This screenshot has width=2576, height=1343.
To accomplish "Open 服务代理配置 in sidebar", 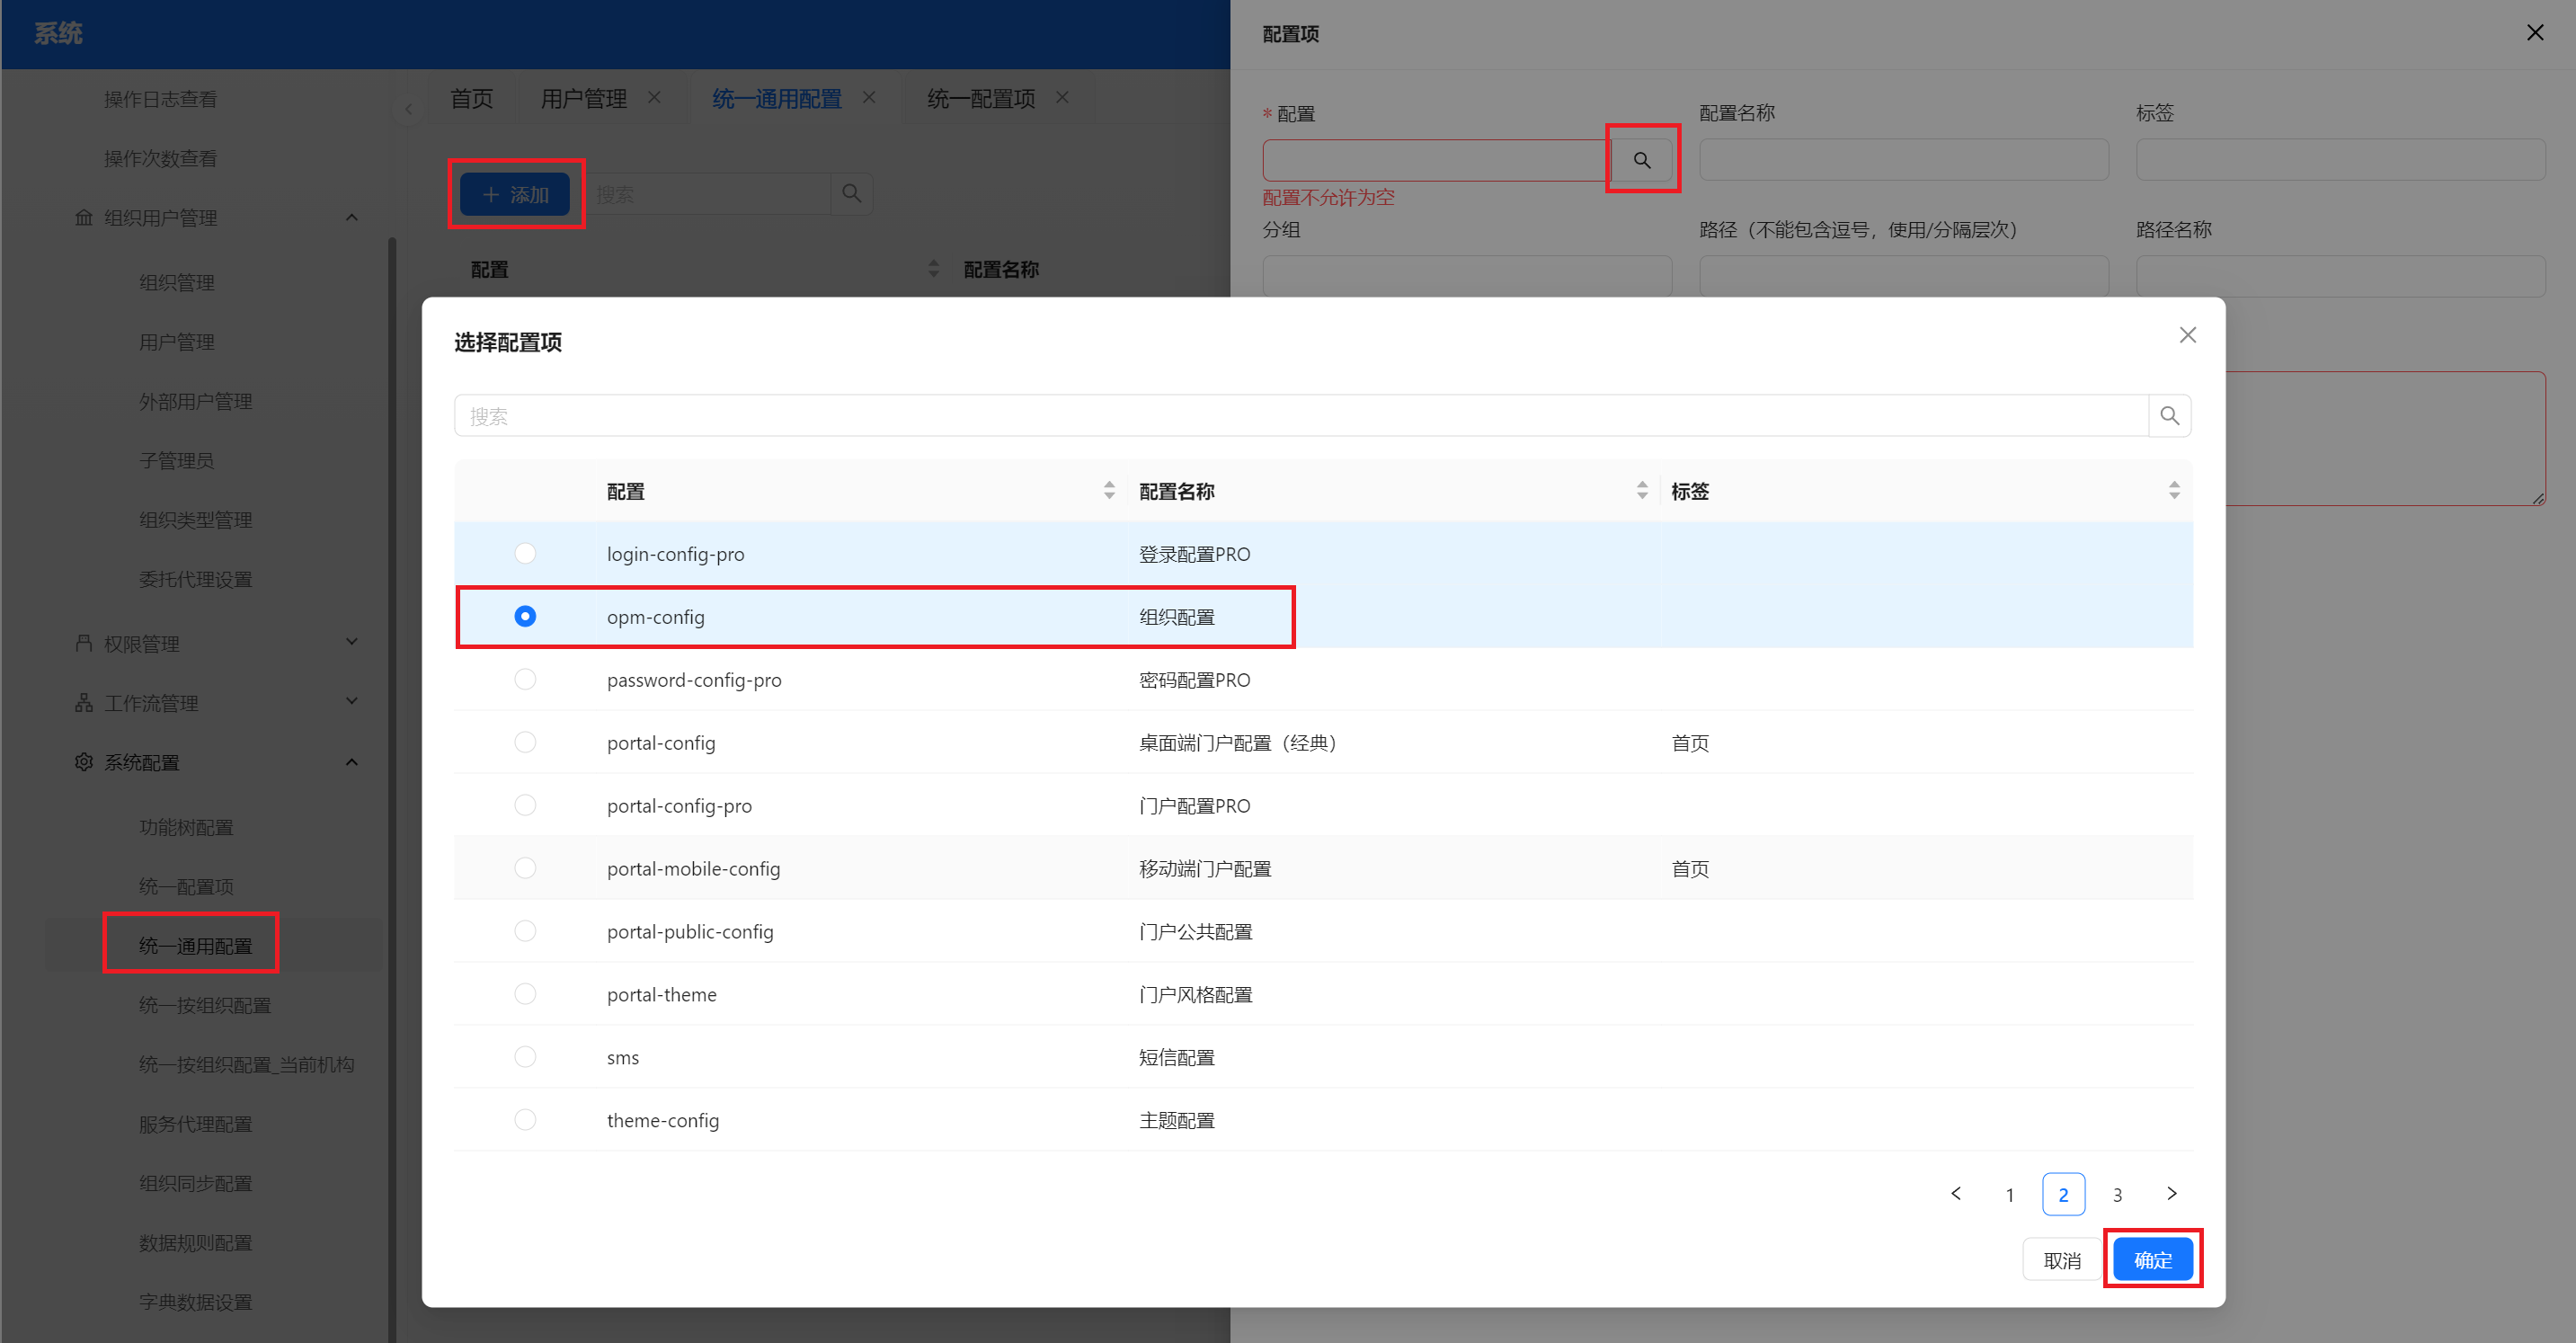I will pyautogui.click(x=195, y=1124).
